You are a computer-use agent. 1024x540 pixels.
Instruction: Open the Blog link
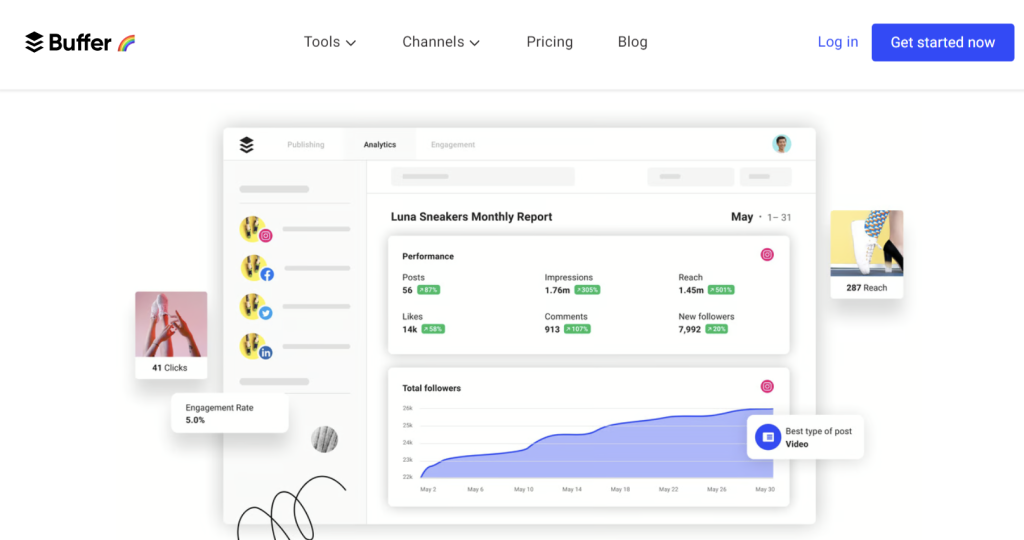pyautogui.click(x=633, y=42)
